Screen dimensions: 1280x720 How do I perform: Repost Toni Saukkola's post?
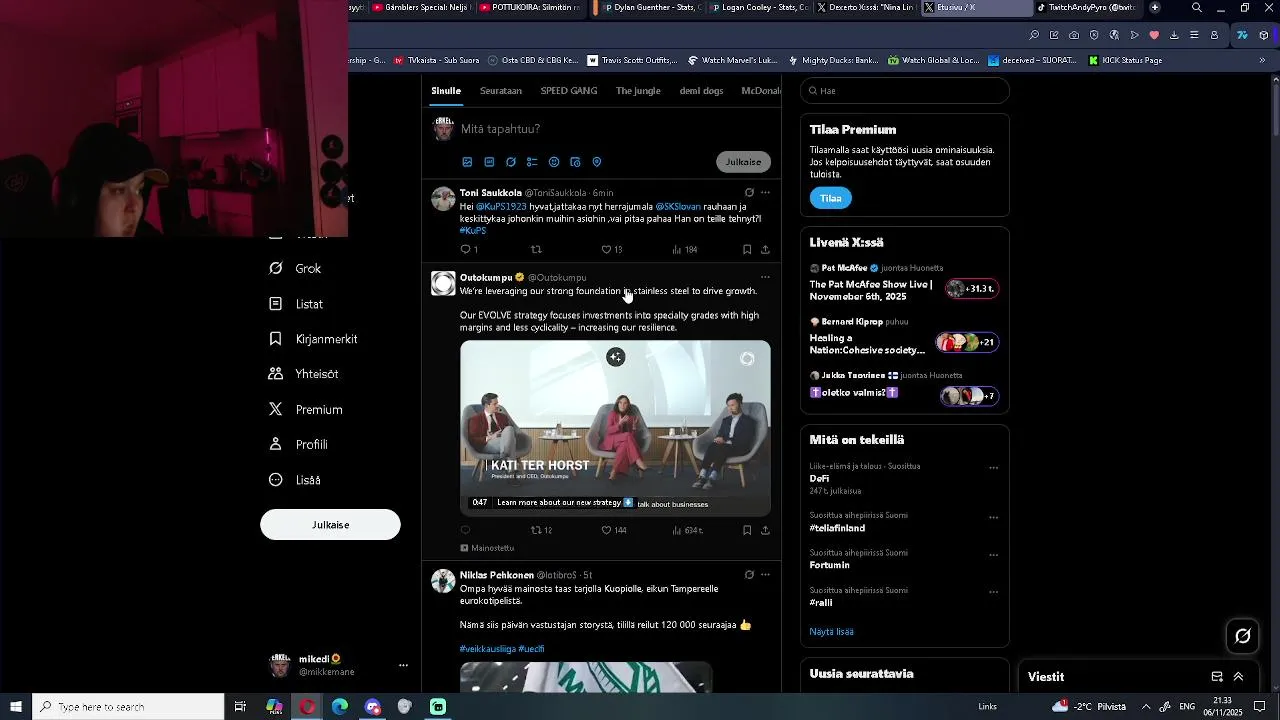(x=536, y=249)
